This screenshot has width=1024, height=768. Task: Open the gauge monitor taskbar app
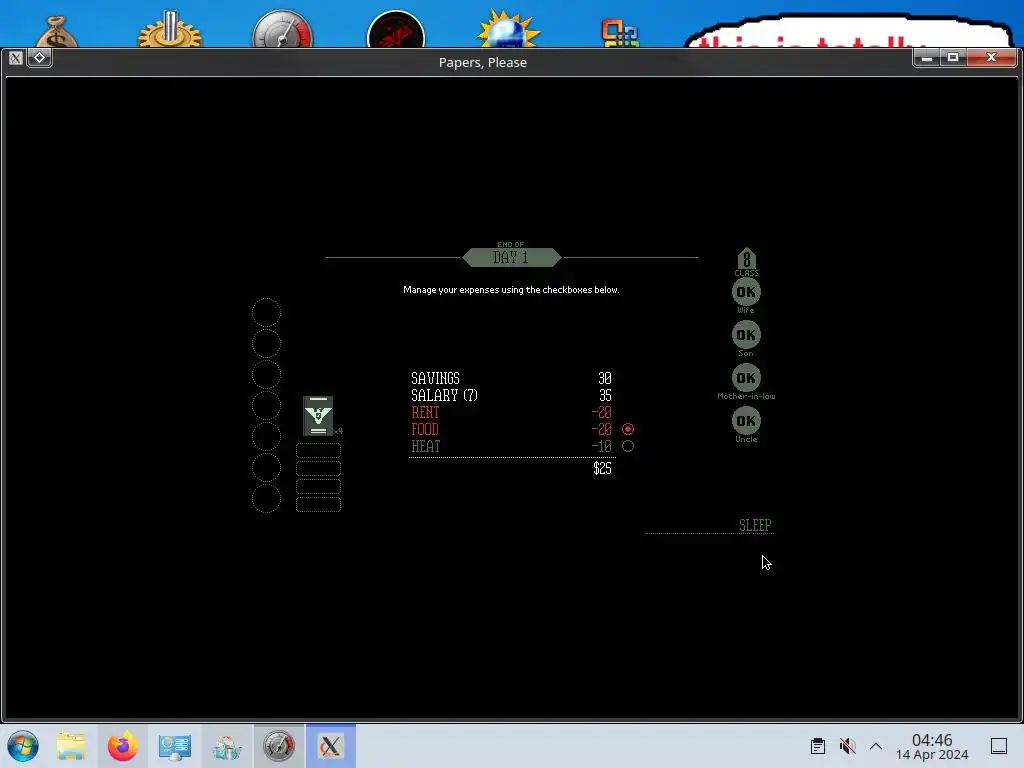[279, 746]
